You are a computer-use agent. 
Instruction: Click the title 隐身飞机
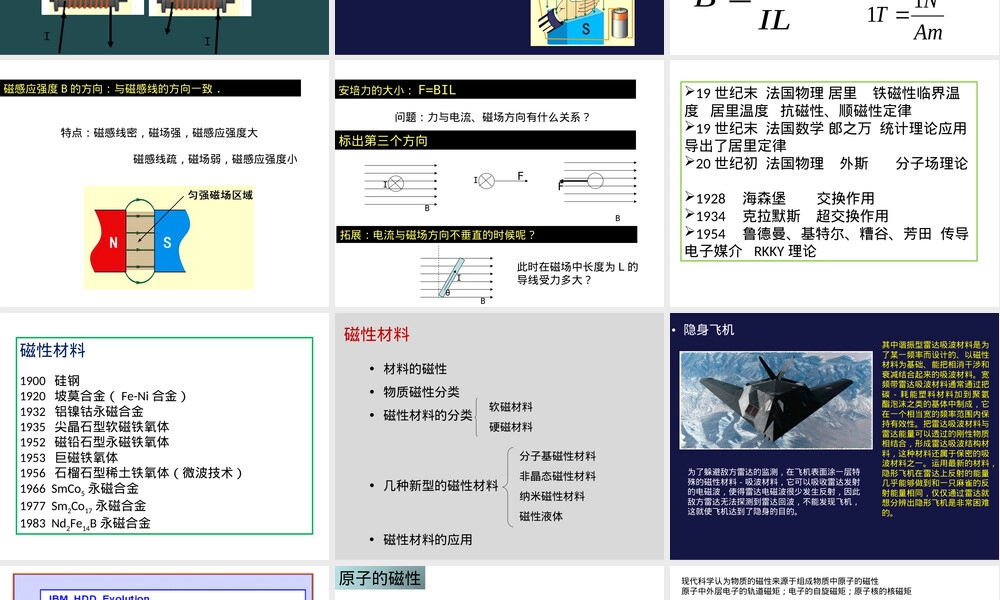coord(708,330)
